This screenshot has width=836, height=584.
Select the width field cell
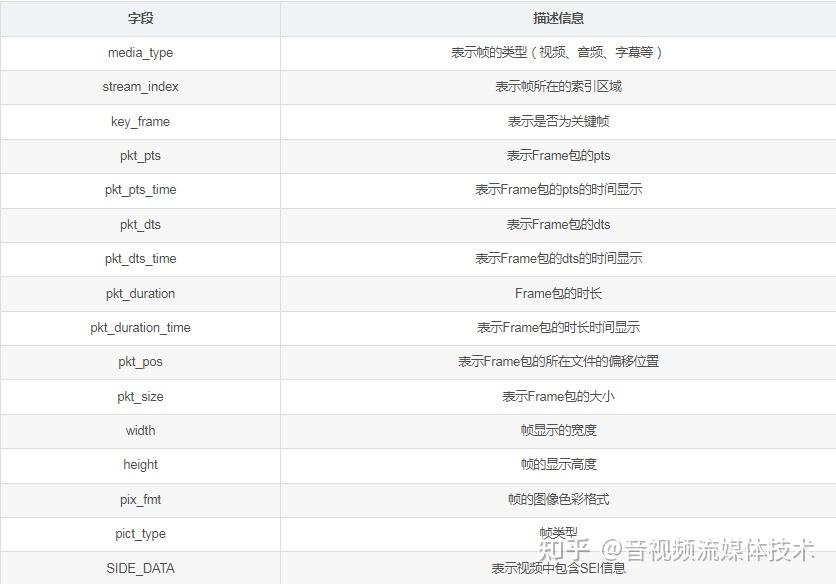pyautogui.click(x=140, y=430)
